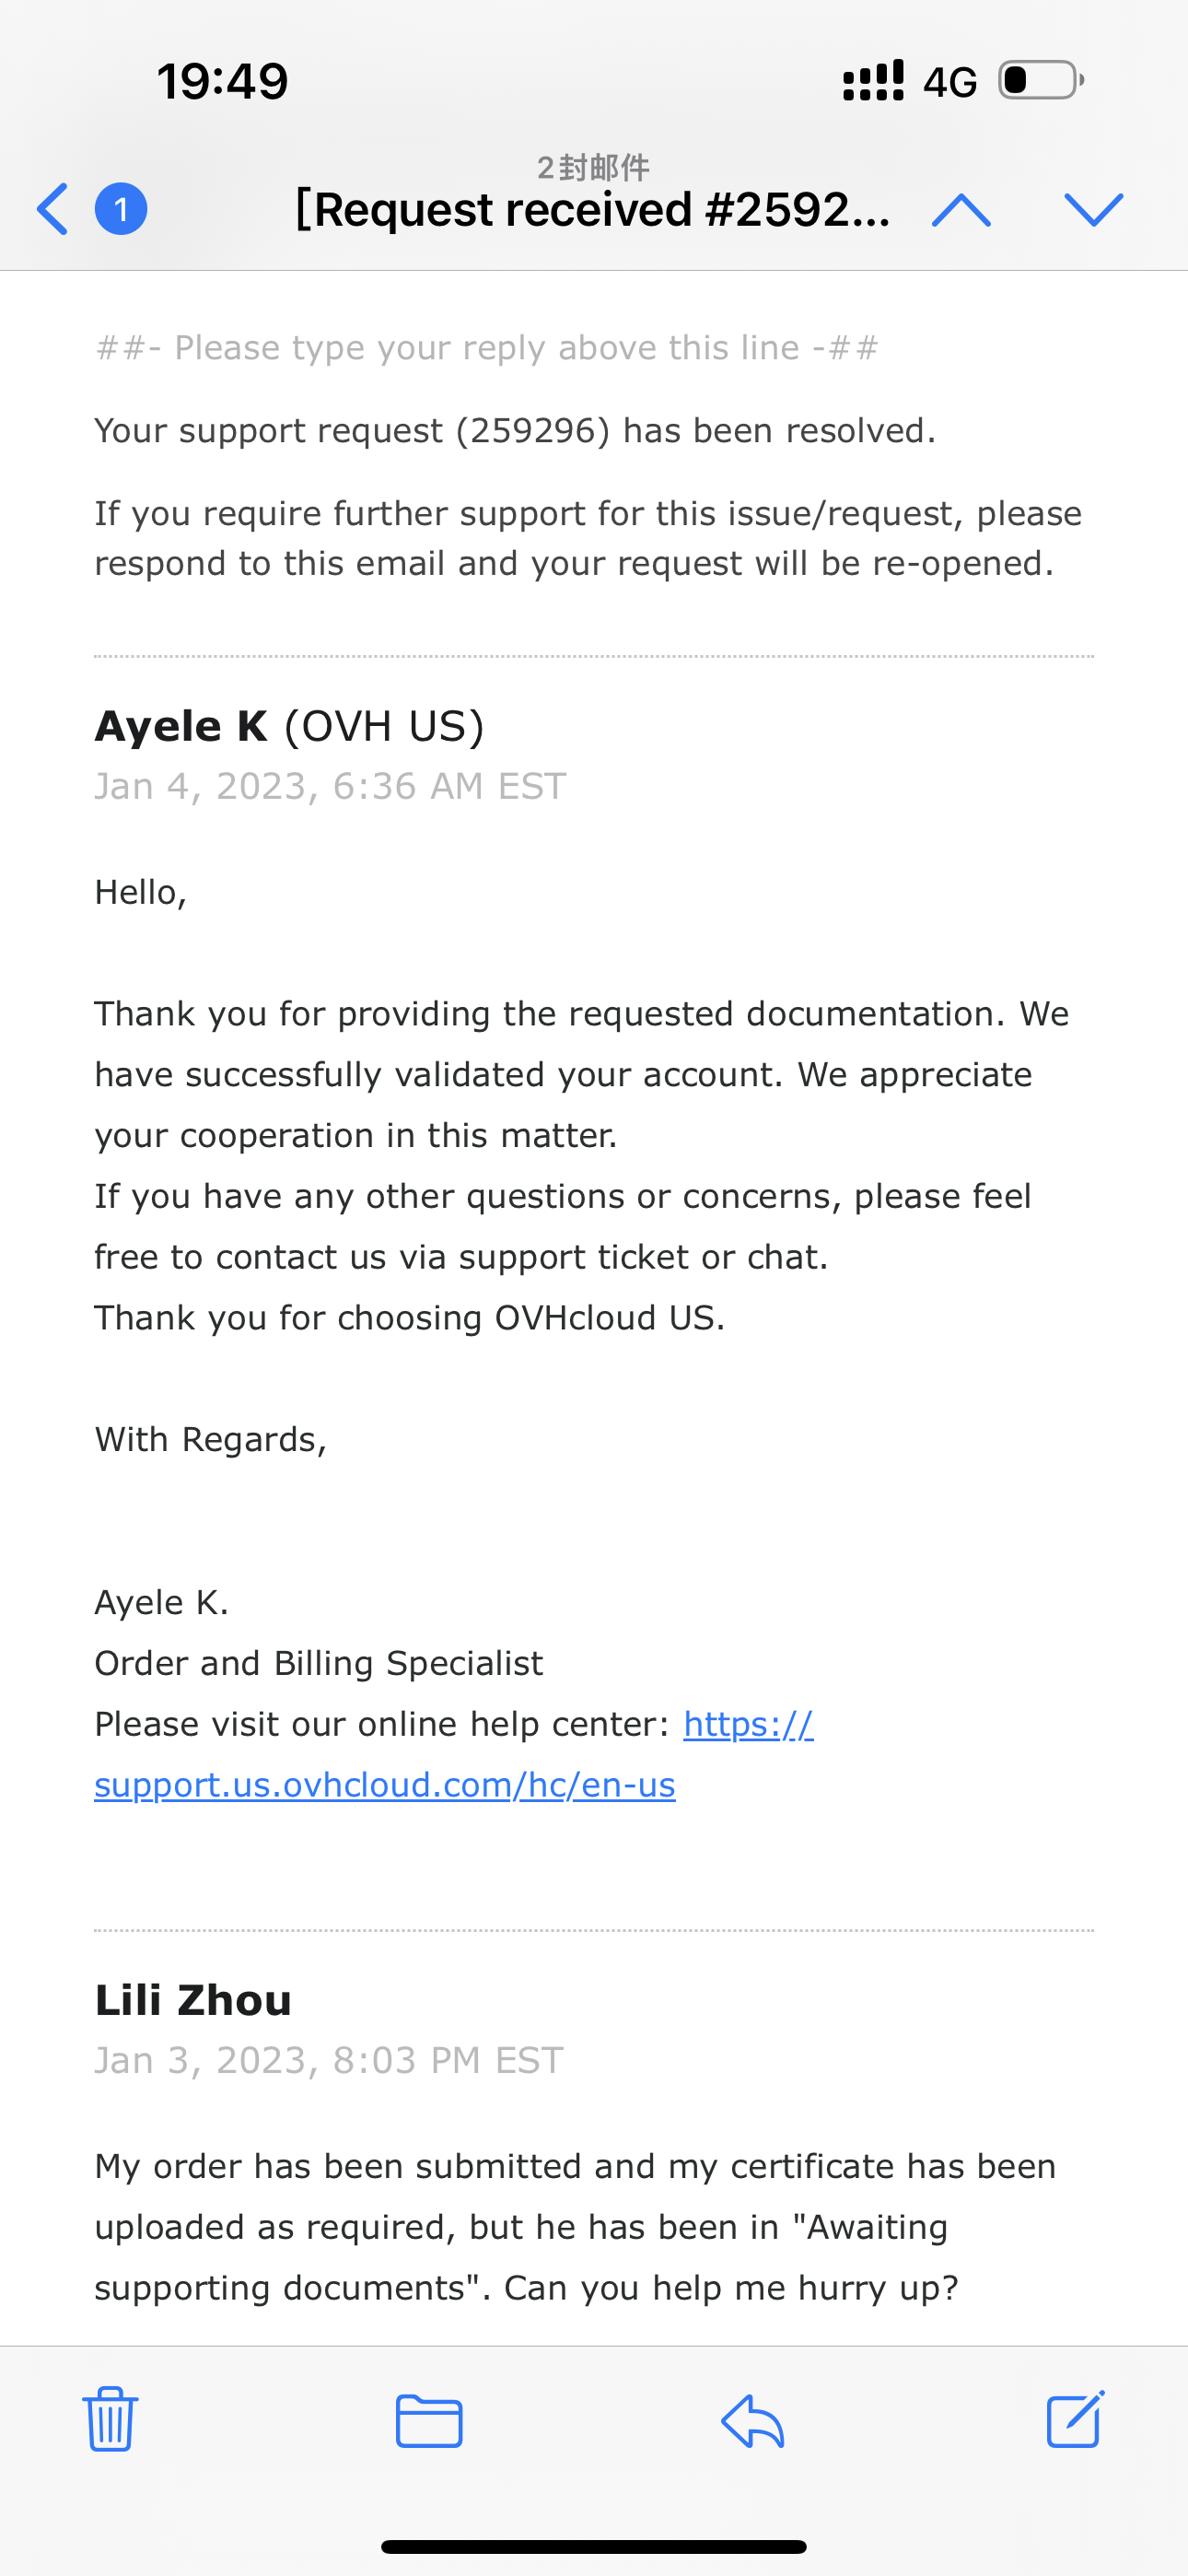Go to previous message with up arrow
This screenshot has height=2576, width=1188.
click(x=961, y=209)
